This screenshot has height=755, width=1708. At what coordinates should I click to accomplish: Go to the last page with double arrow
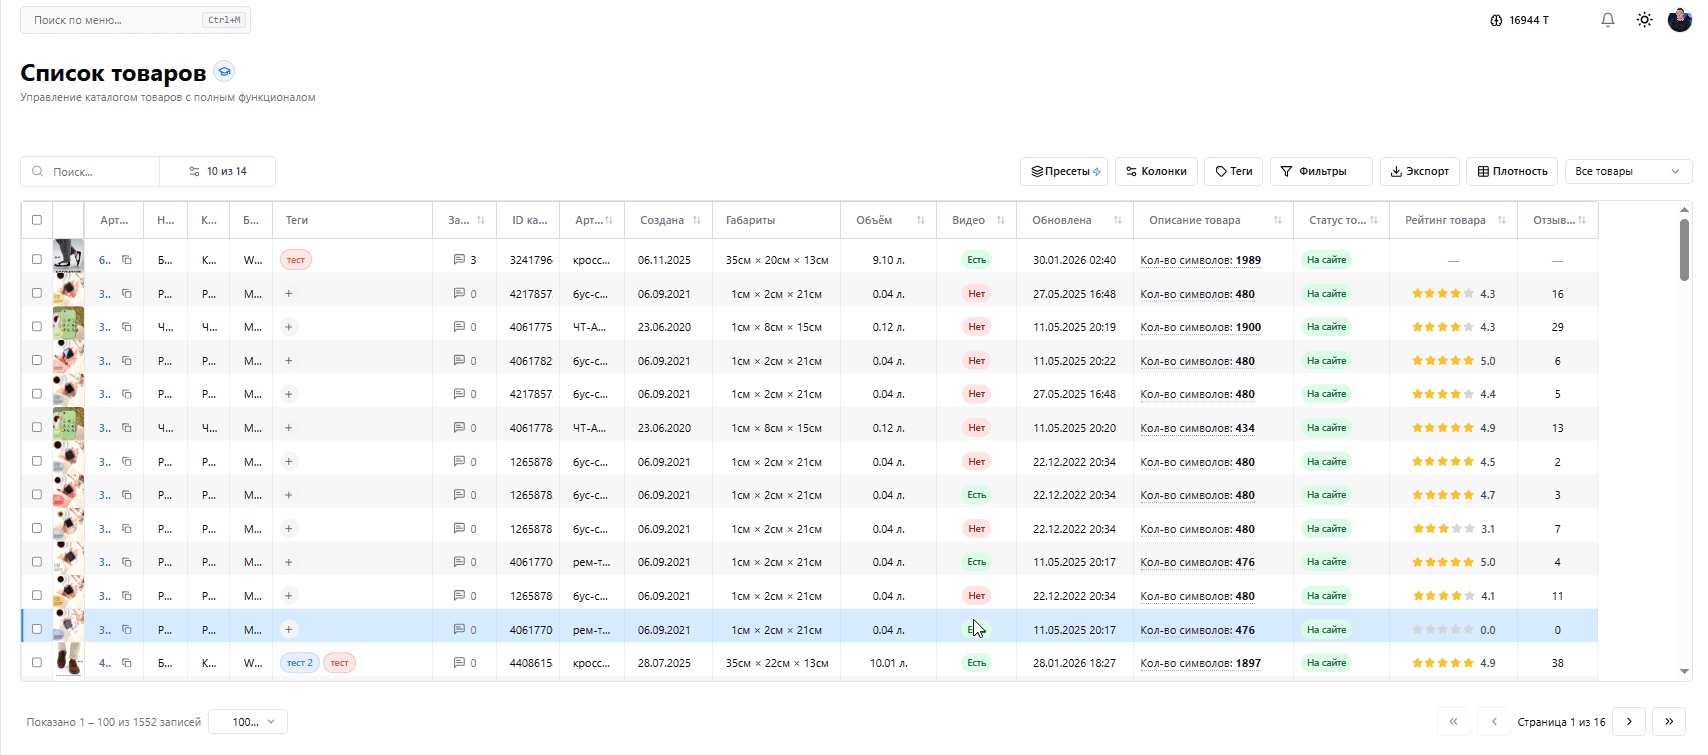pos(1668,721)
